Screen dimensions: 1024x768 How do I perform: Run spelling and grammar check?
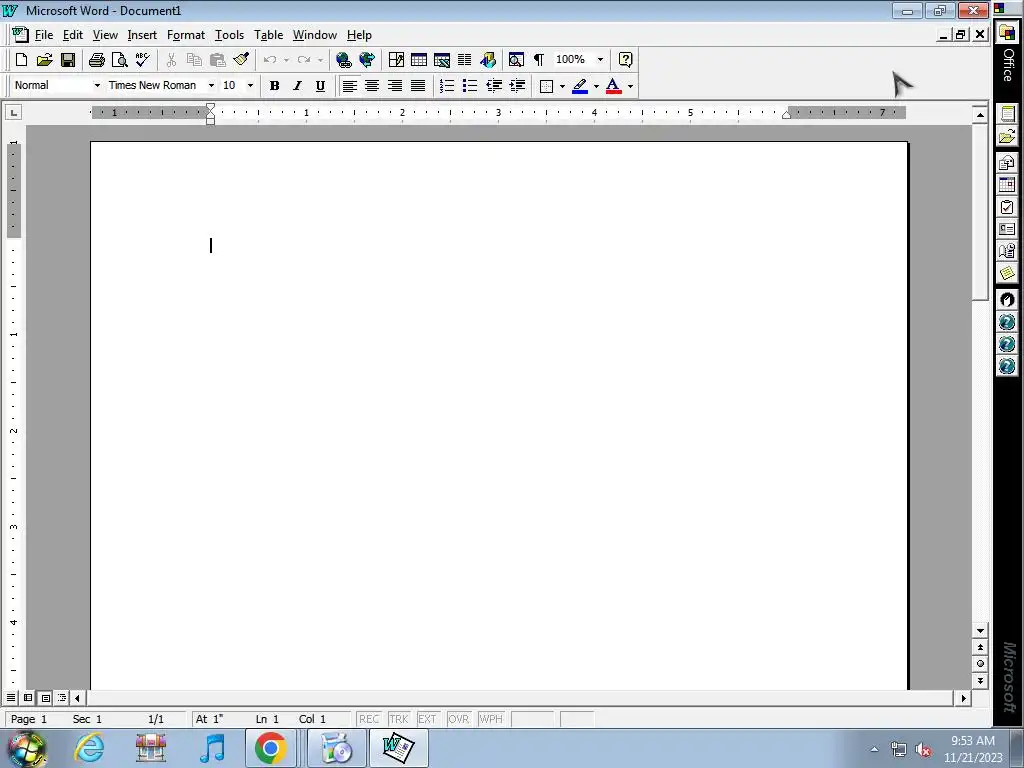coord(143,60)
